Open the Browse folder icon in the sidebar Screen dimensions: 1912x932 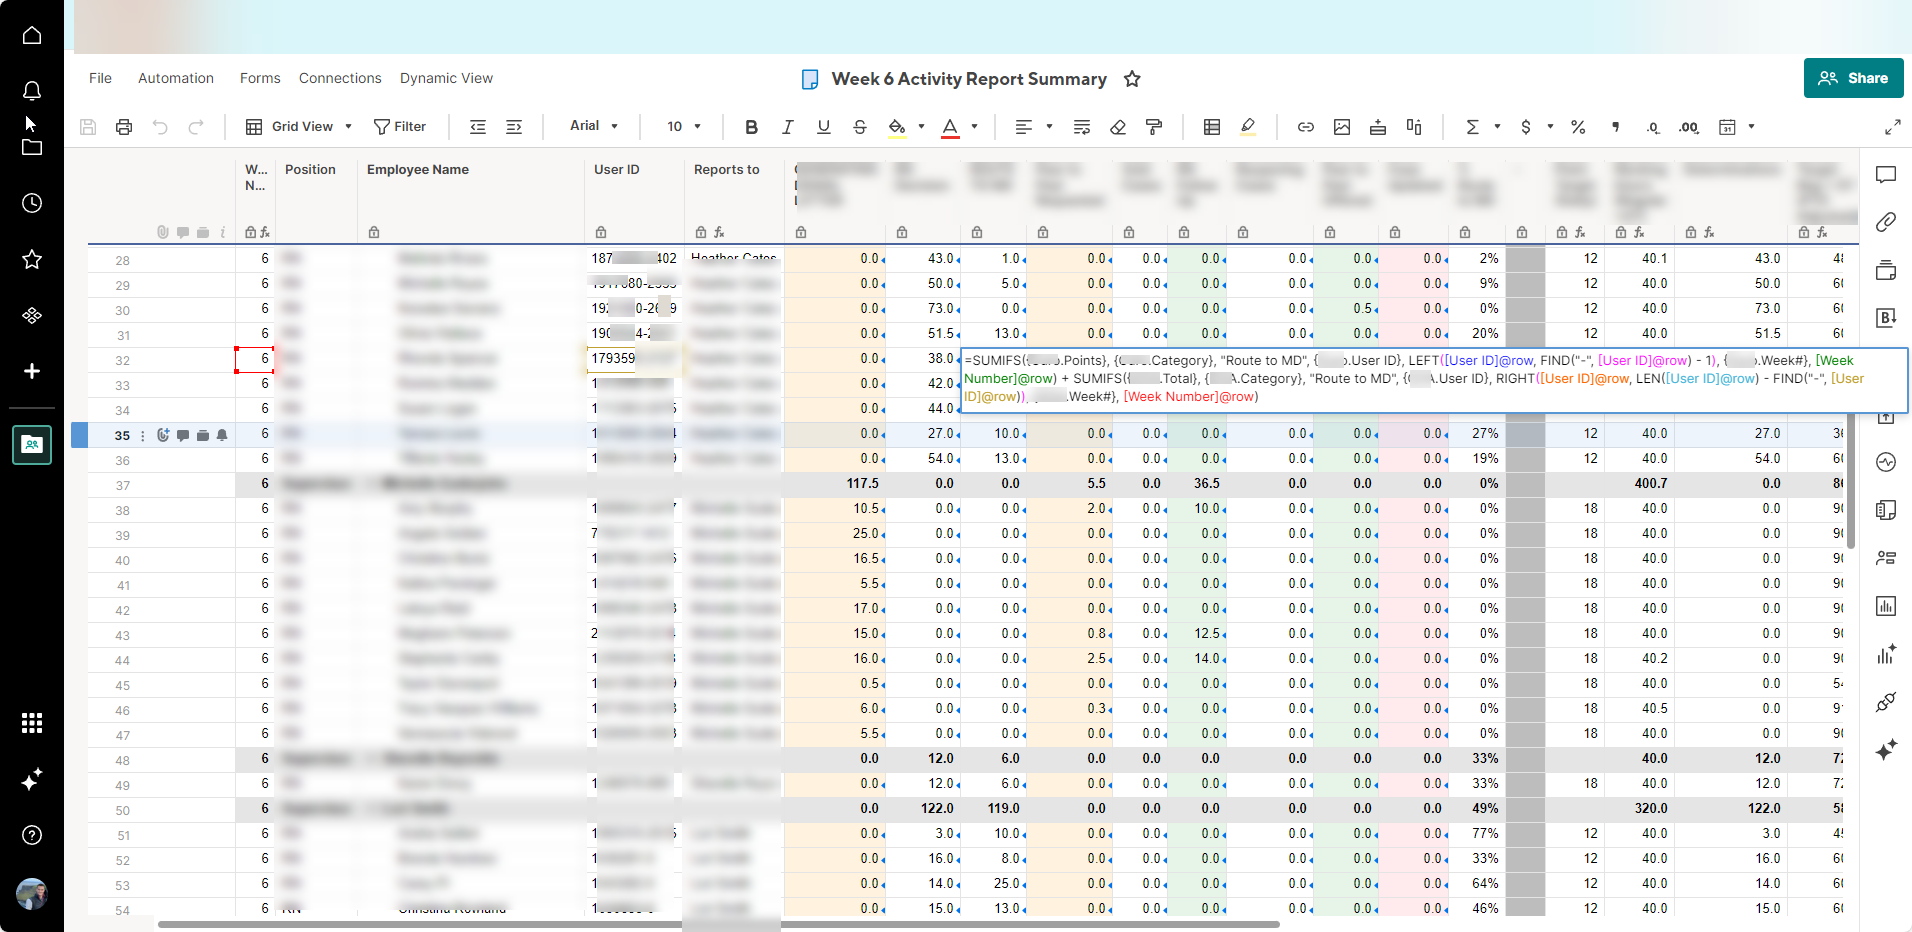(32, 147)
